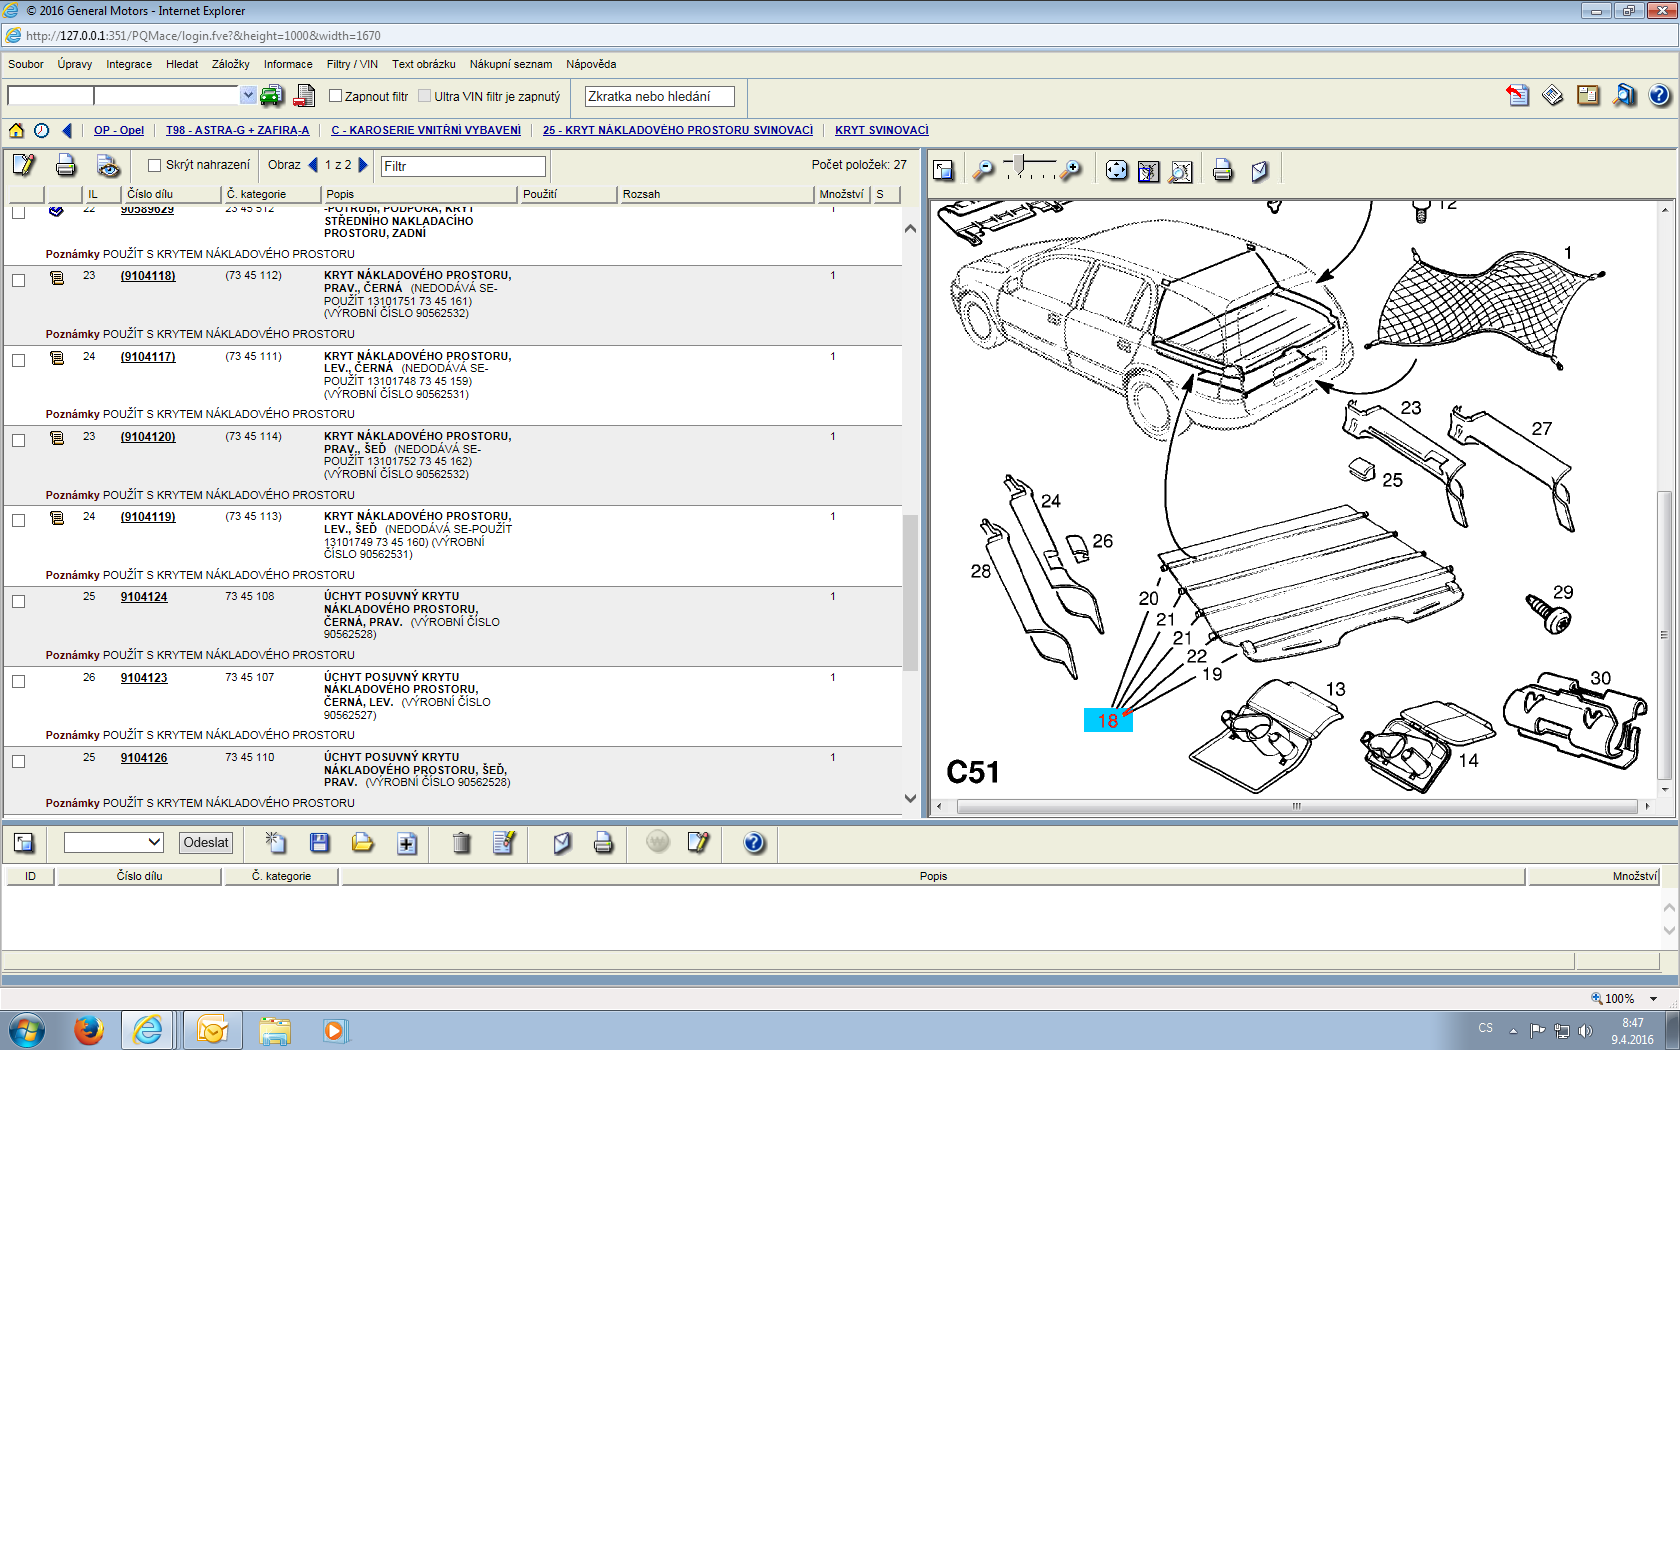Check the box for part 9104124
Image resolution: width=1680 pixels, height=1568 pixels.
click(18, 601)
